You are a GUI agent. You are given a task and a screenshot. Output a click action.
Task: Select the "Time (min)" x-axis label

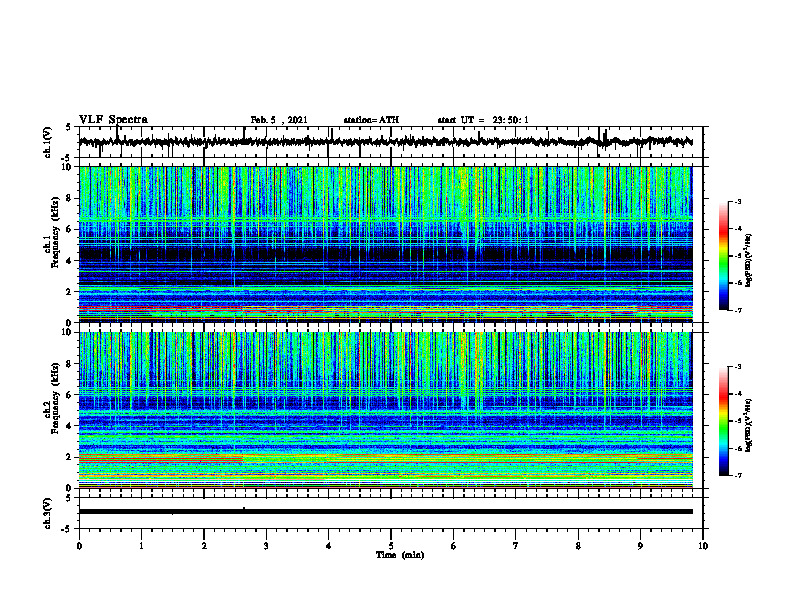[400, 555]
